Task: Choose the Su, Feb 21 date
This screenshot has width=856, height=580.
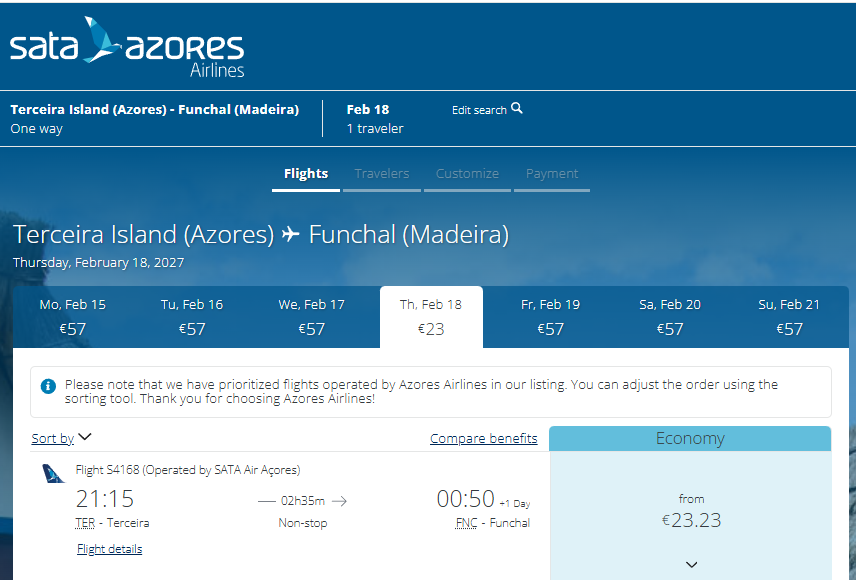Action: 789,317
